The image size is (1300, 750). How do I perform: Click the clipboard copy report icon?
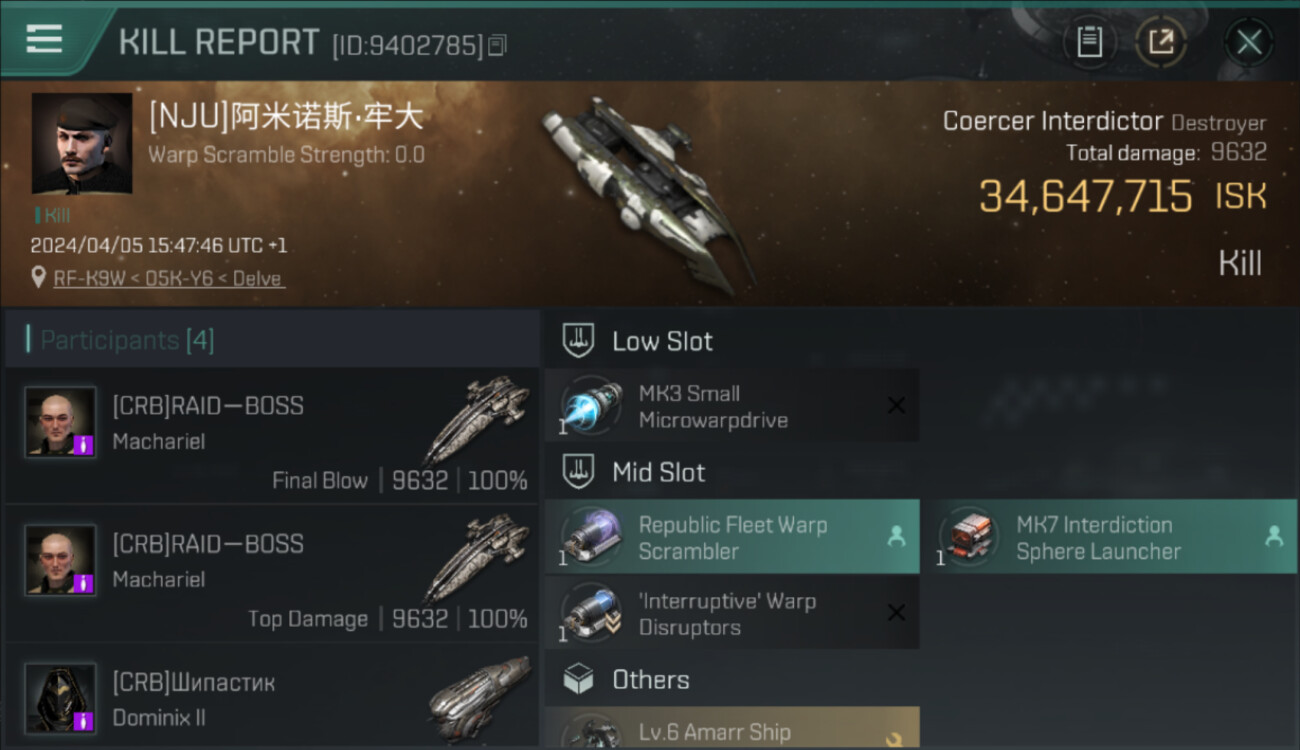pyautogui.click(x=1089, y=42)
